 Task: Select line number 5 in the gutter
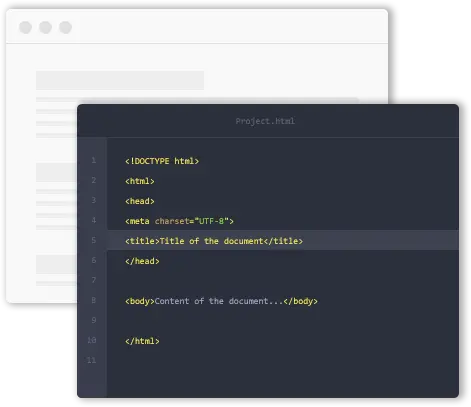(94, 240)
